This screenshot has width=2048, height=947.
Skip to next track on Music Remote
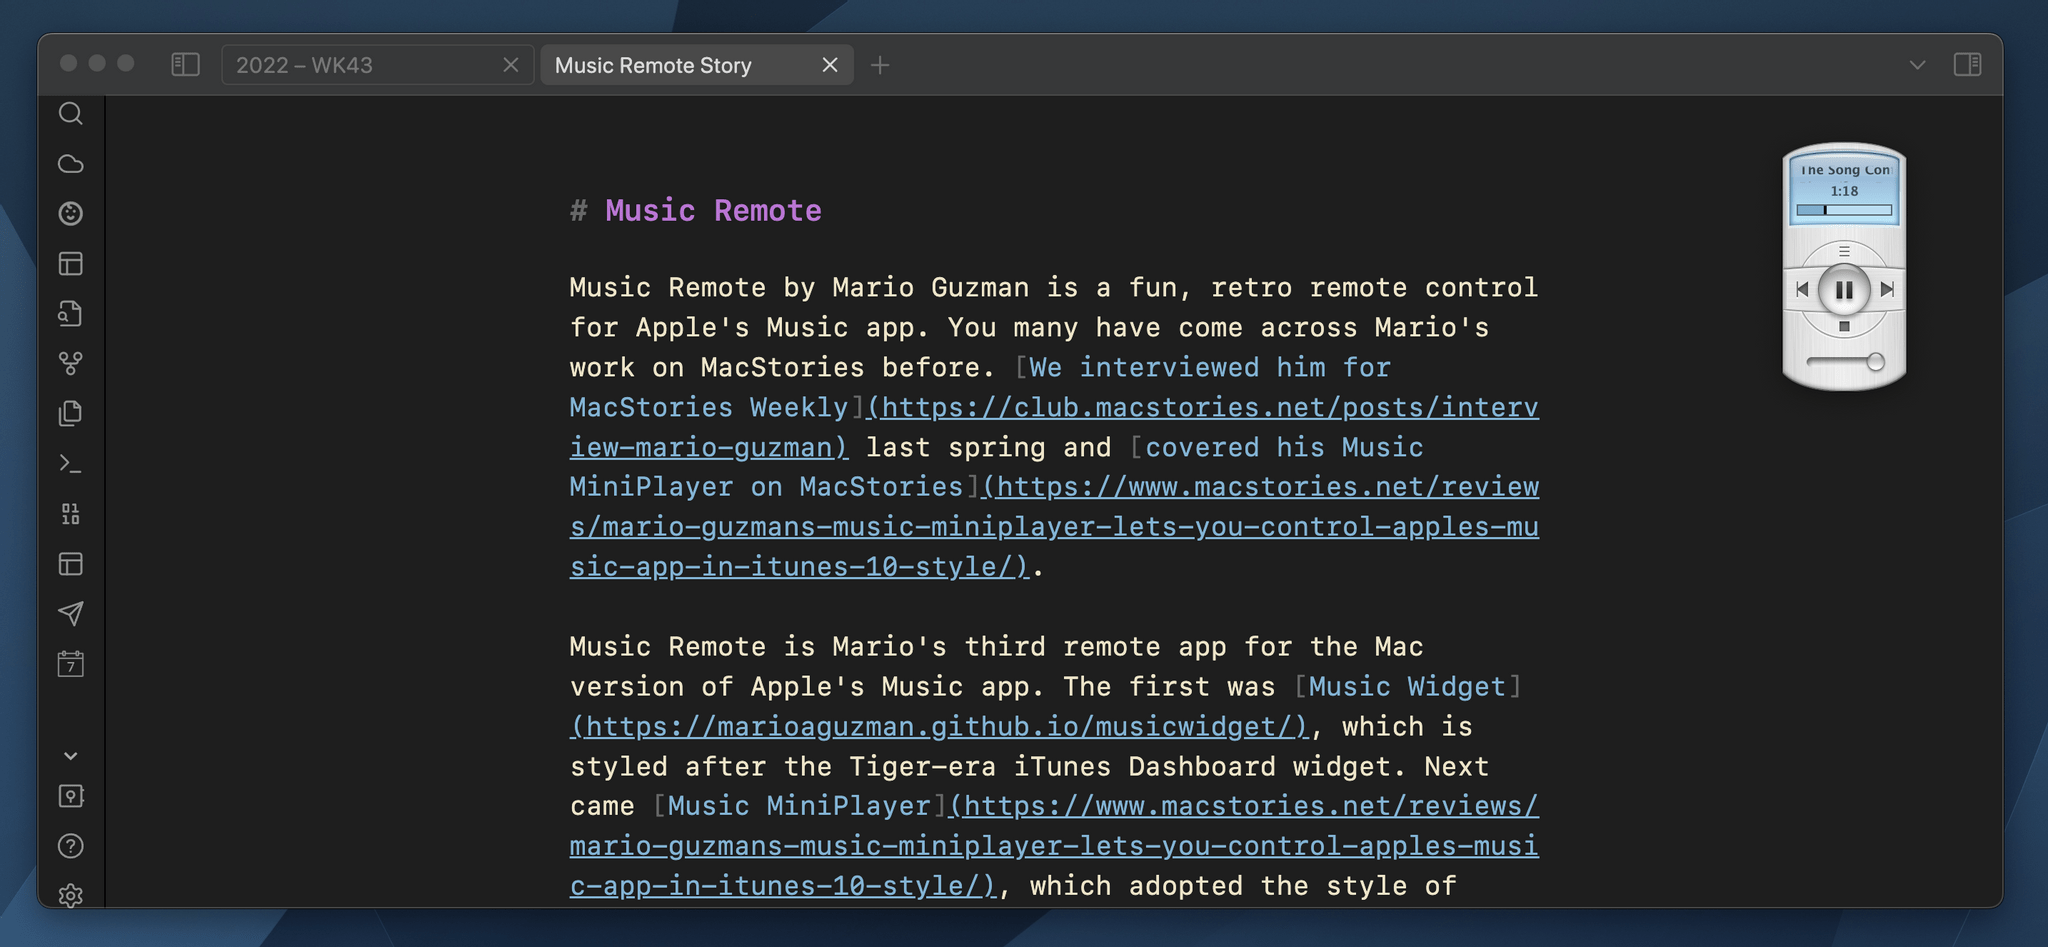1887,289
